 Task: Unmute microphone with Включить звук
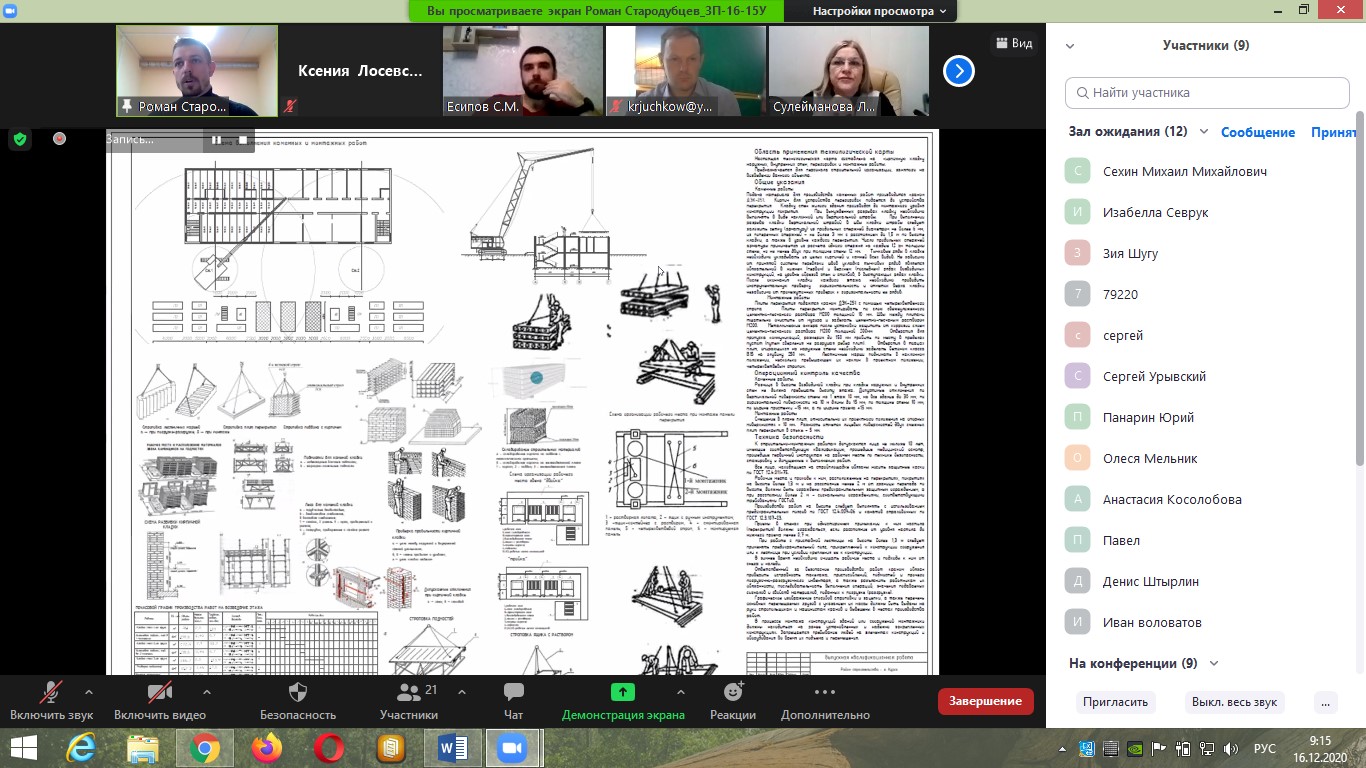[51, 700]
